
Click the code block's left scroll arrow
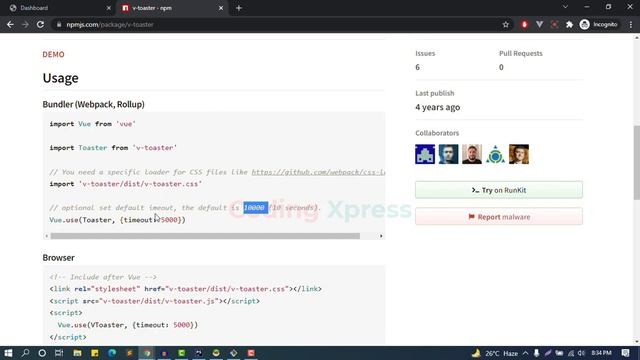(x=47, y=236)
